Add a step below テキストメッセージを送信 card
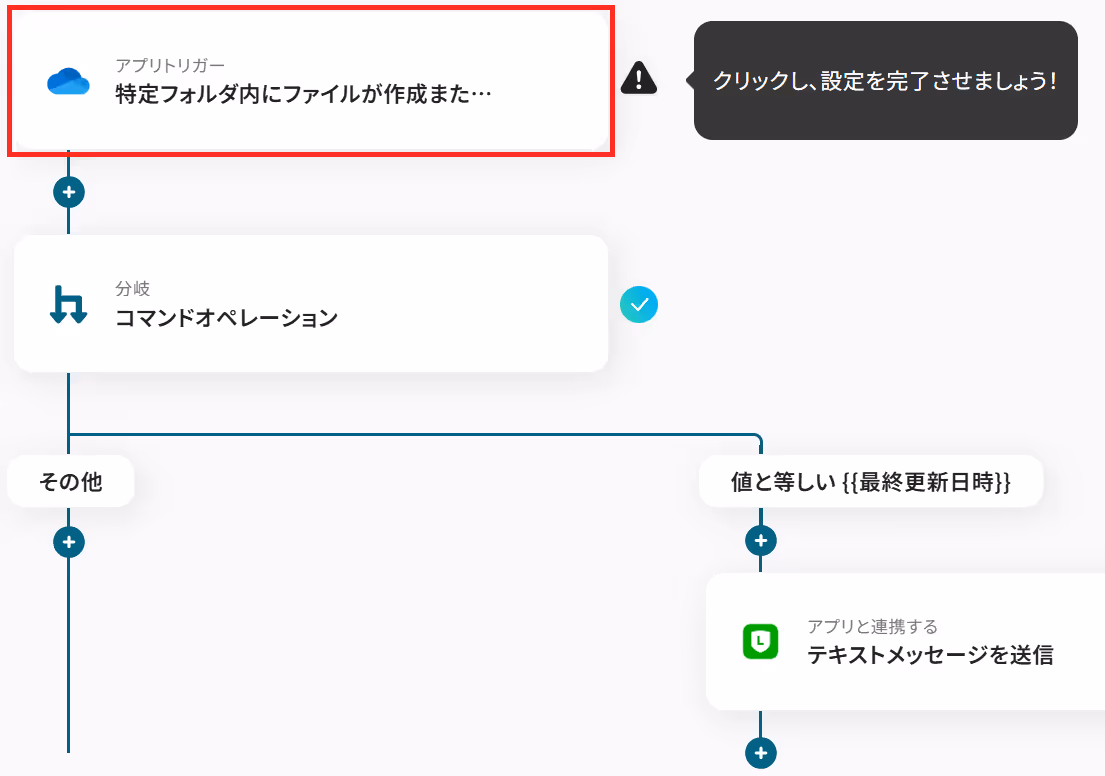 click(x=760, y=753)
